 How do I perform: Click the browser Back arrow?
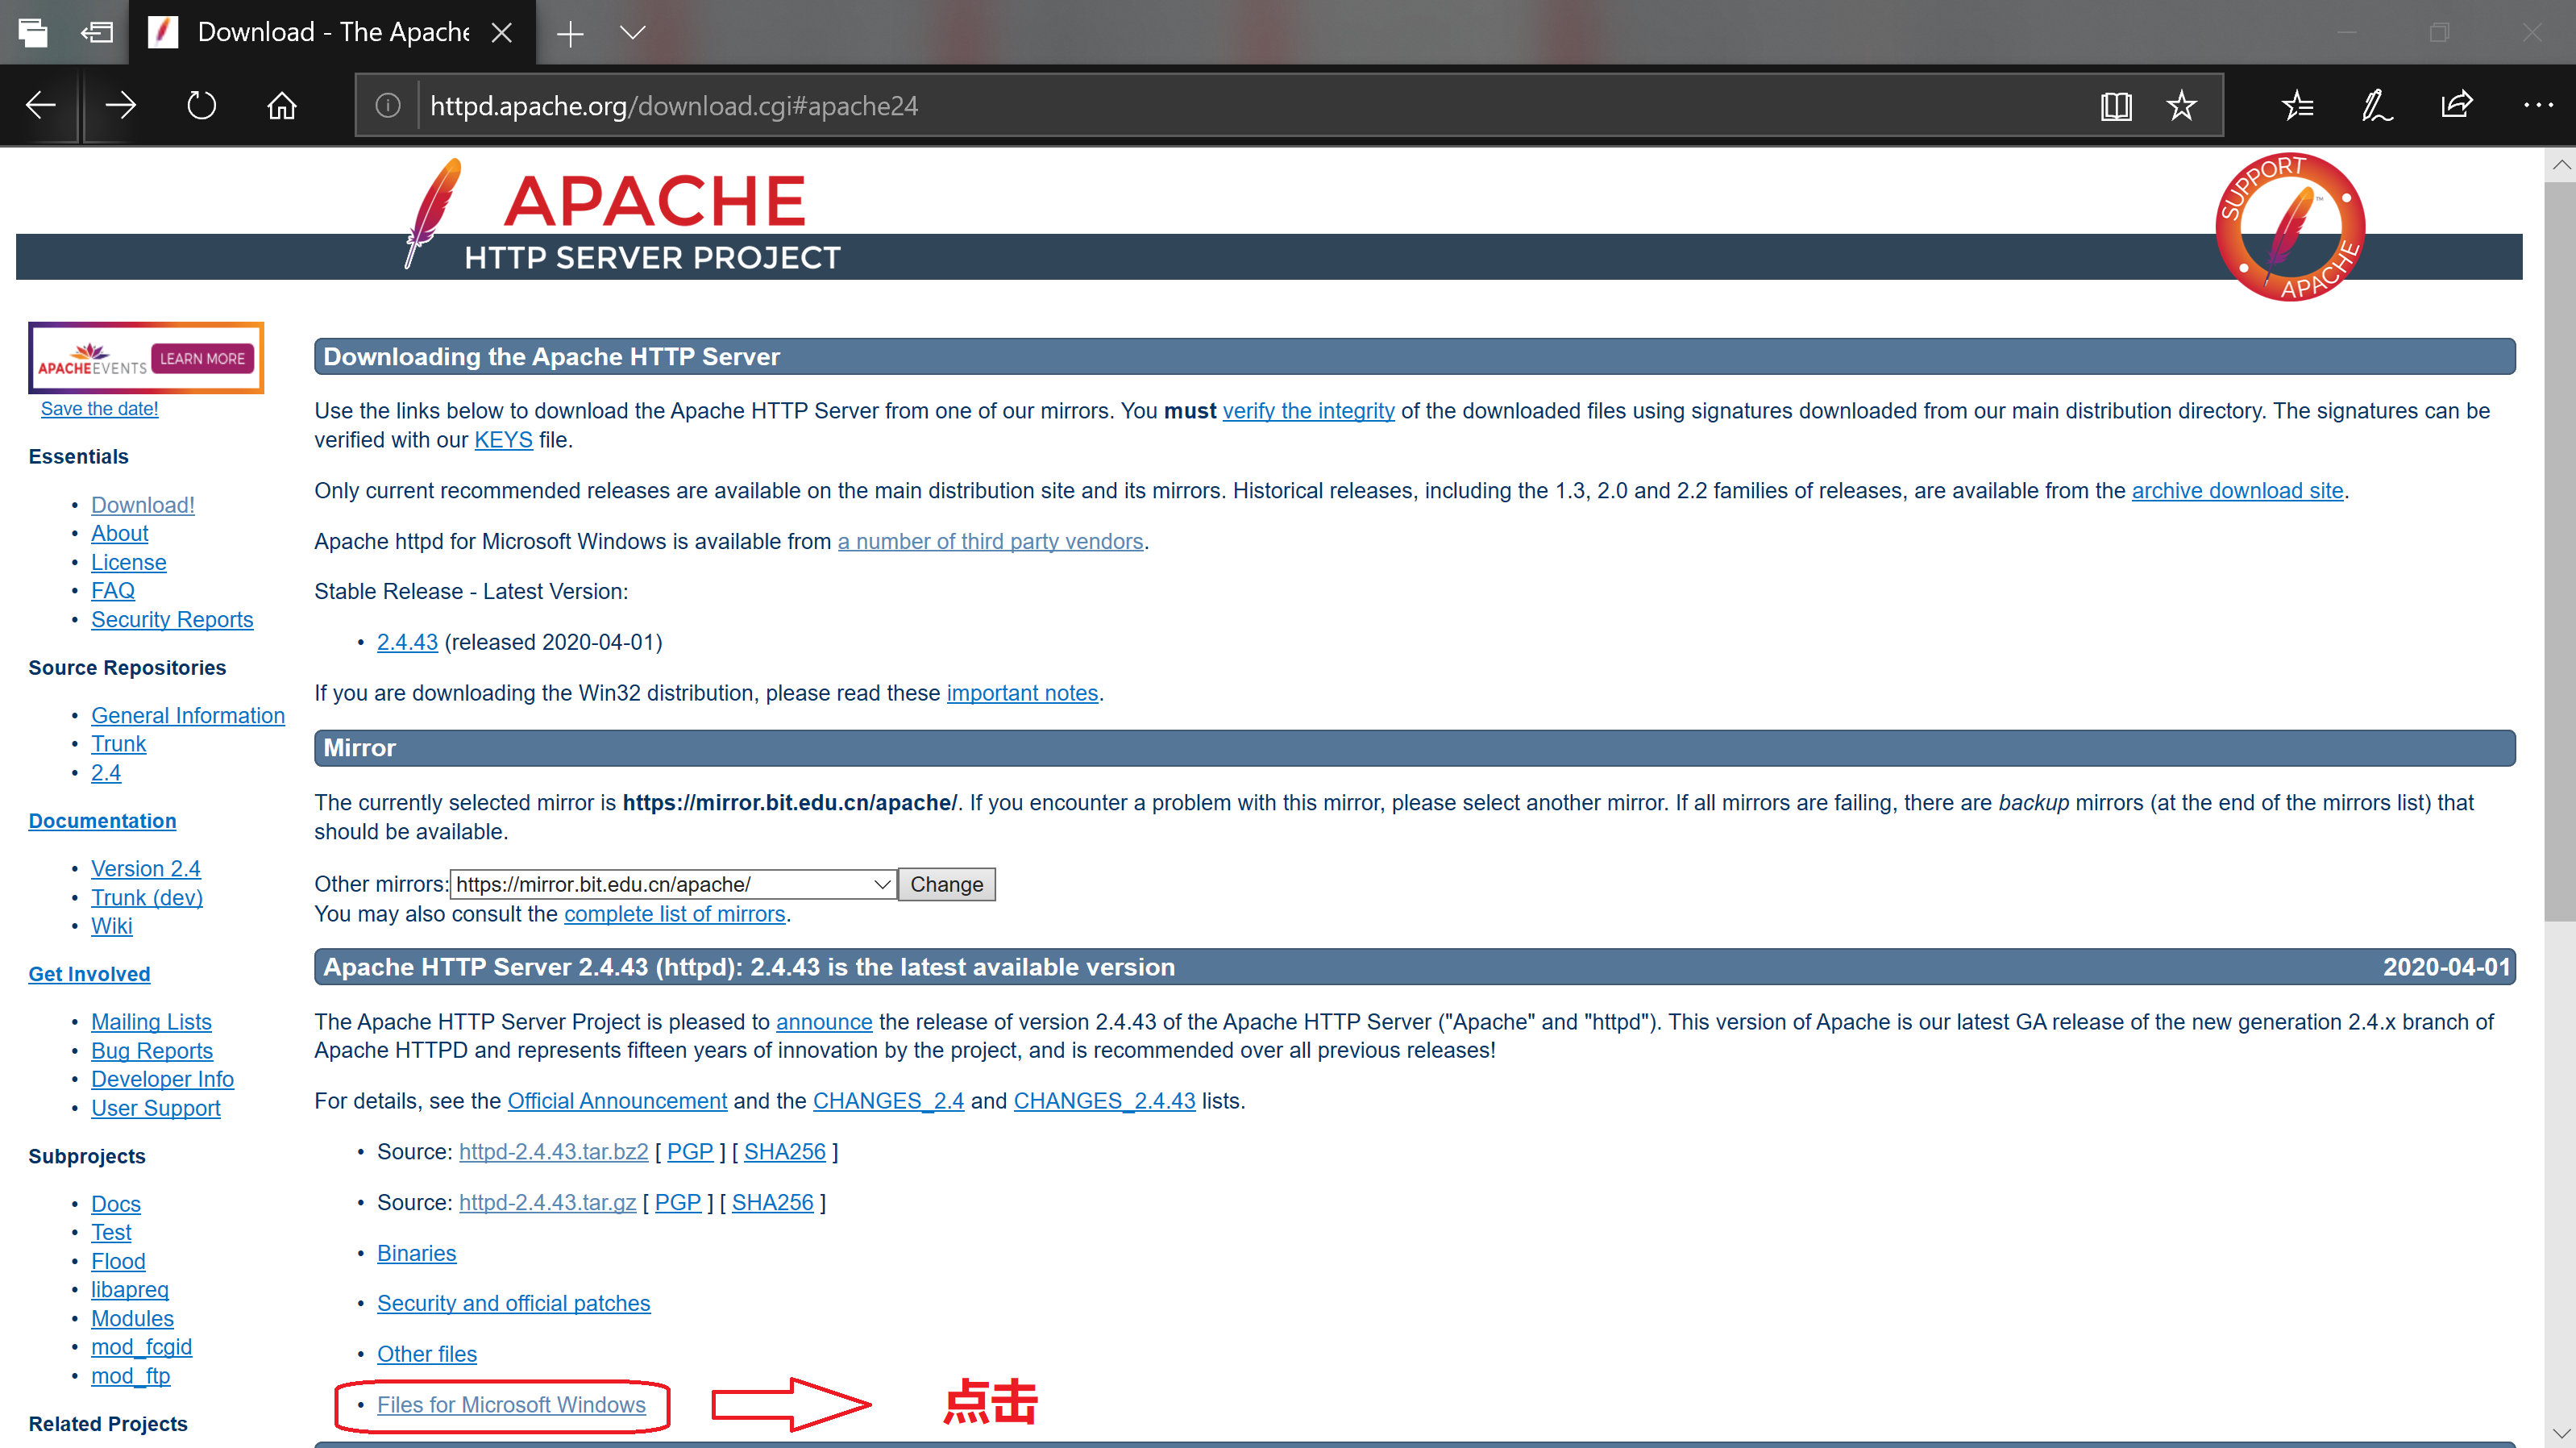40,105
